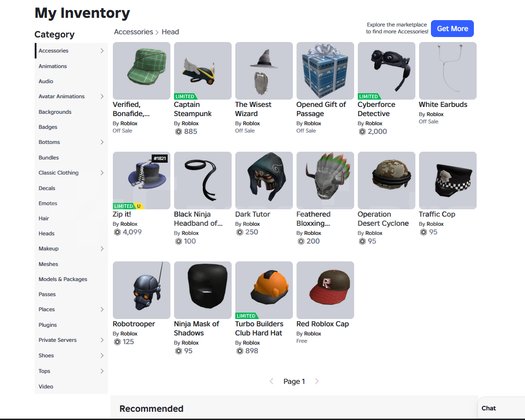
Task: Expand the Private Servers category chevron
Action: click(102, 340)
